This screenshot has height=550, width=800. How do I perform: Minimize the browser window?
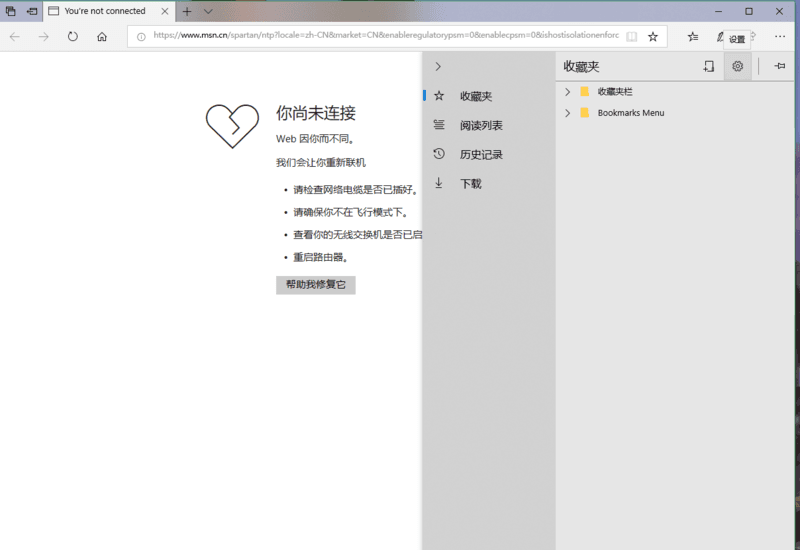(718, 11)
